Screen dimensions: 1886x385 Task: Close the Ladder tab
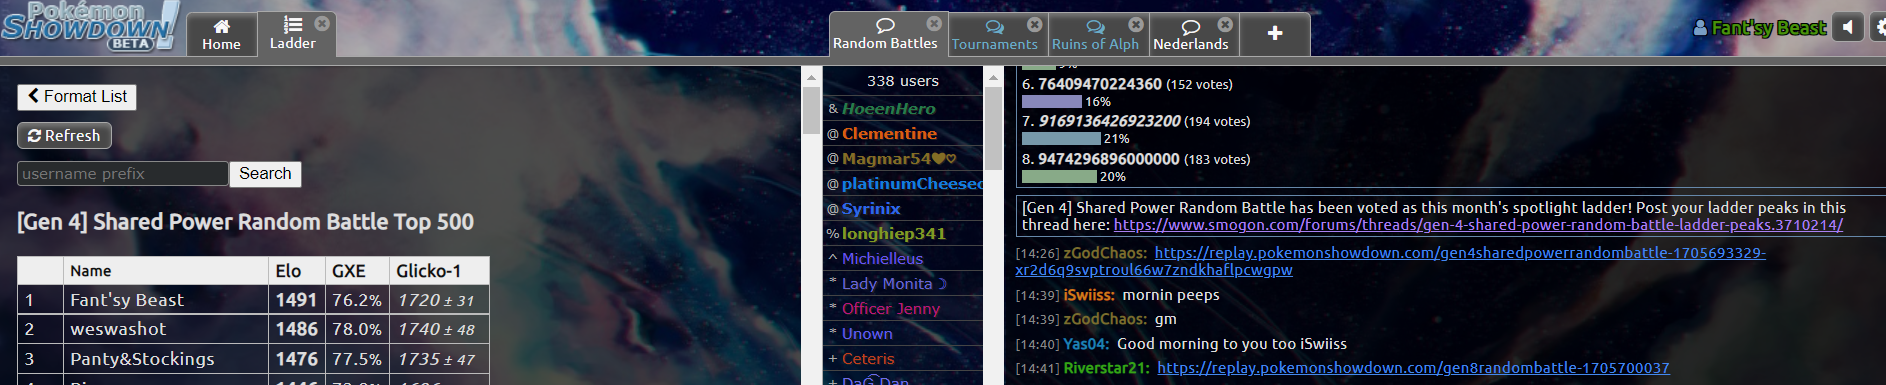coord(322,23)
